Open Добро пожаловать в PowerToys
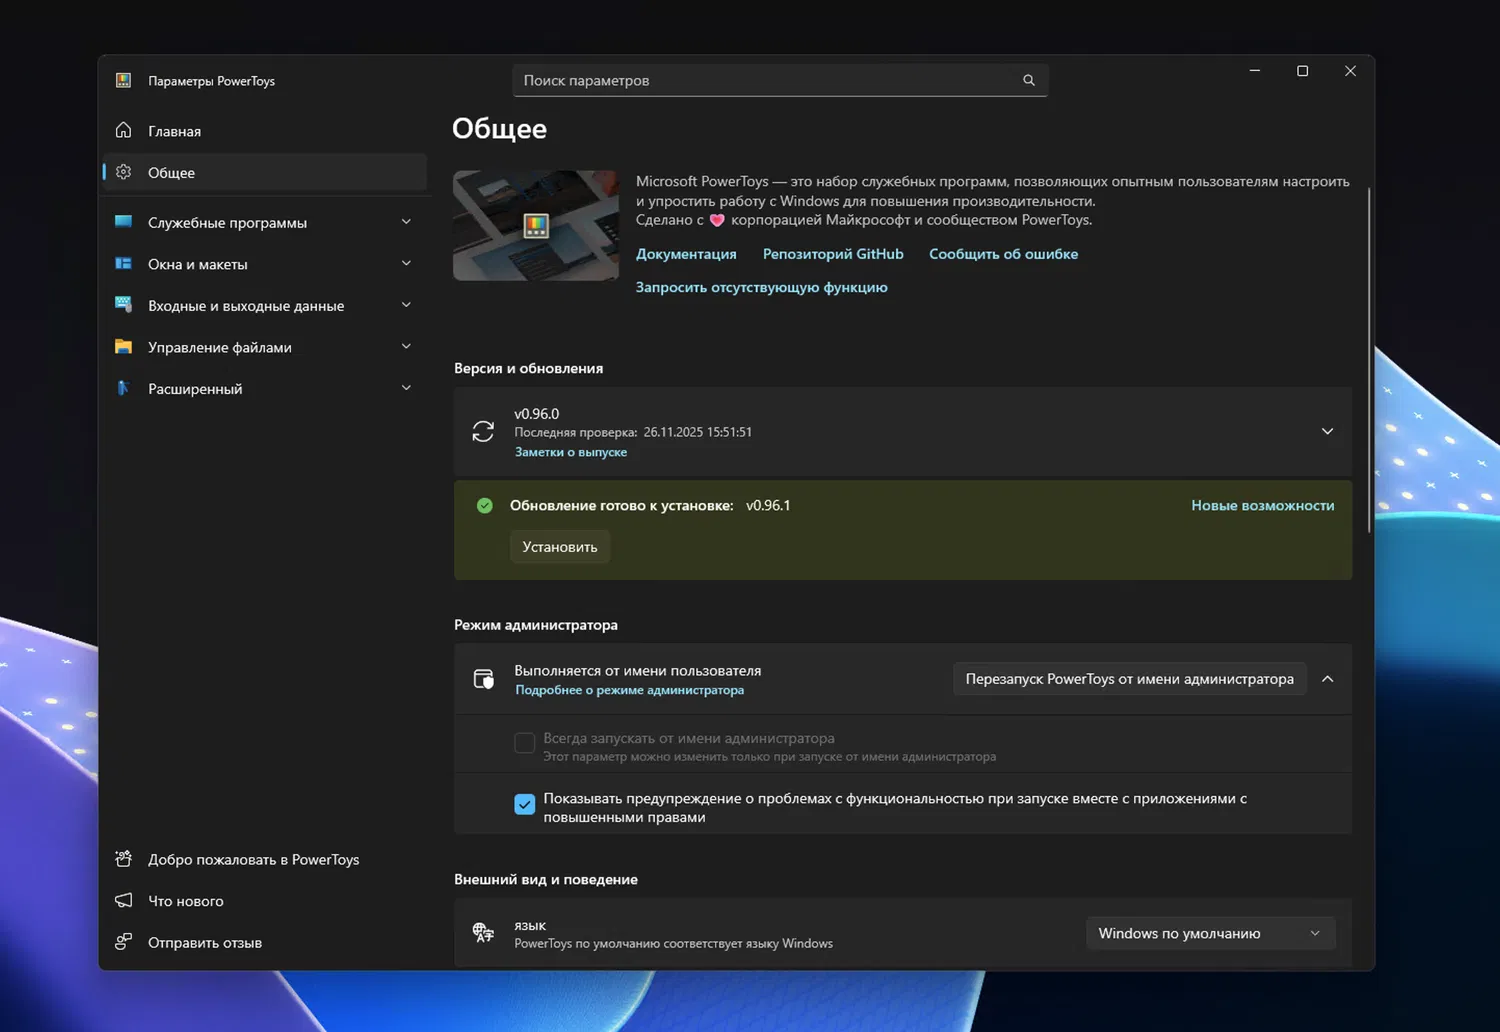Image resolution: width=1500 pixels, height=1032 pixels. 265,859
